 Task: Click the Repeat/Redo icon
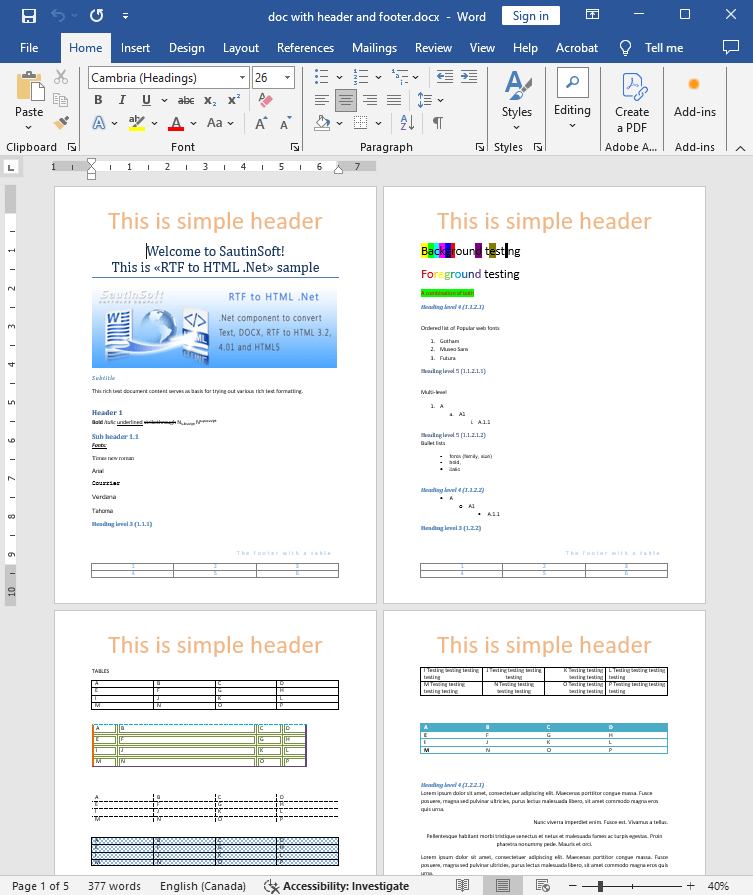coord(96,16)
